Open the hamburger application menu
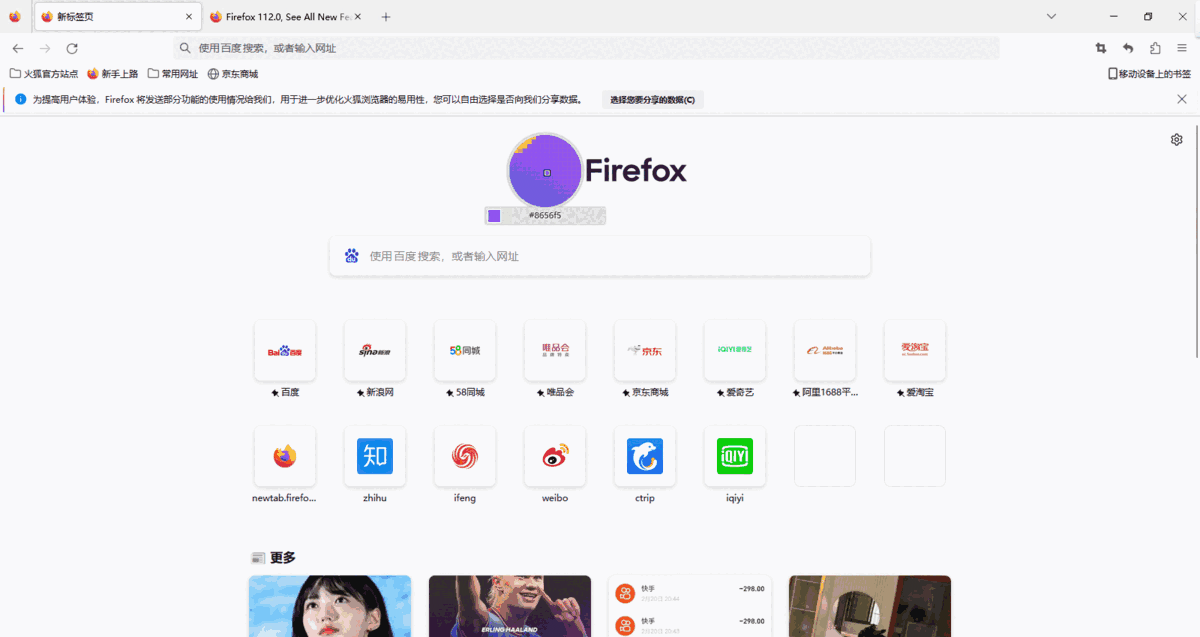Image resolution: width=1200 pixels, height=637 pixels. 1182,47
